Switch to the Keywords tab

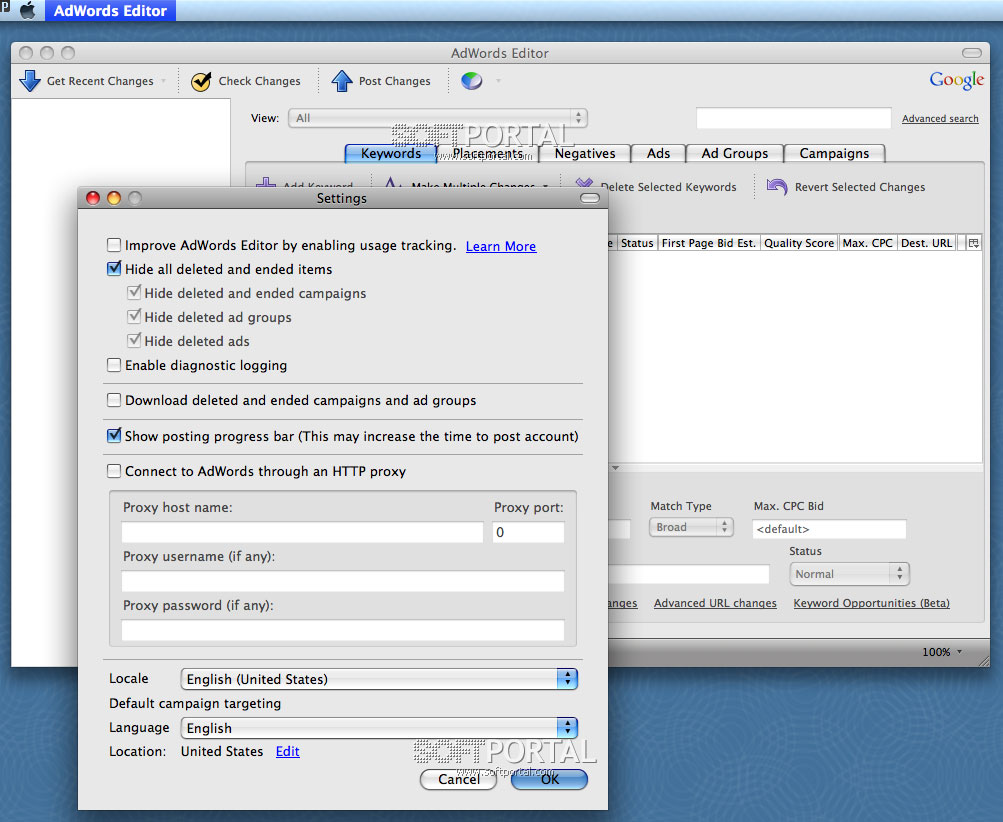tap(391, 154)
